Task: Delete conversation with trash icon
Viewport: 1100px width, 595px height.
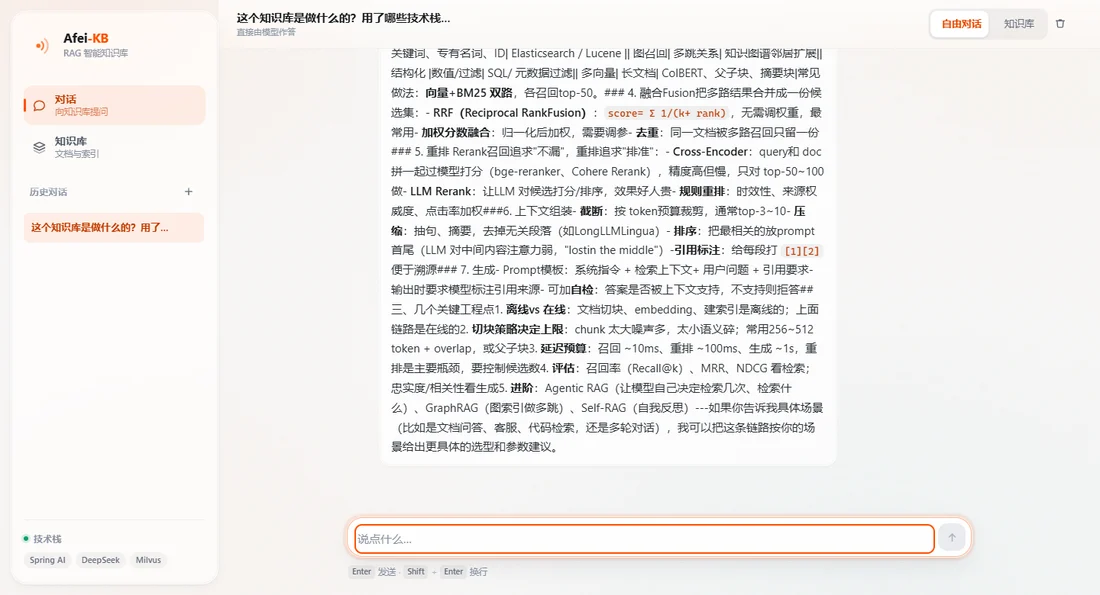Action: click(1060, 24)
